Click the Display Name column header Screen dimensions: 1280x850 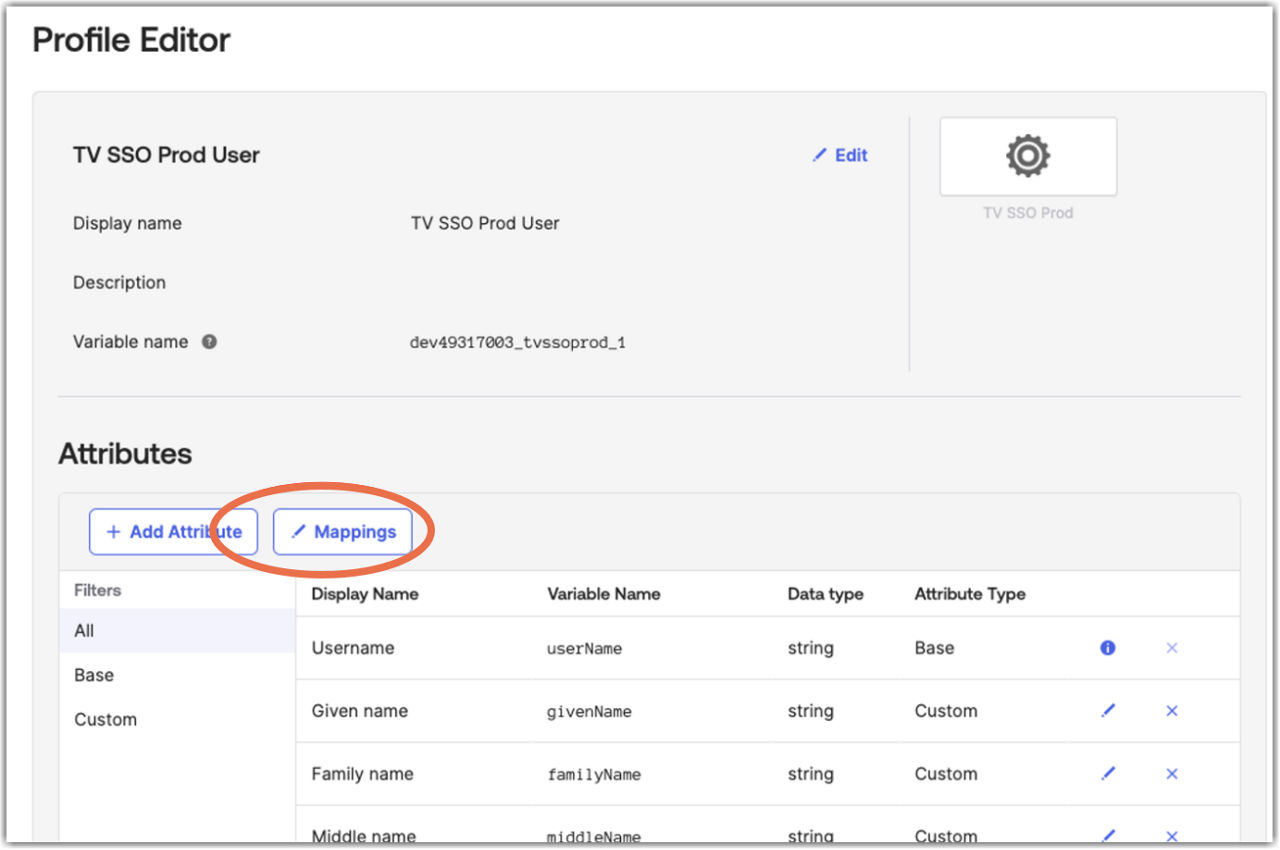click(x=365, y=594)
